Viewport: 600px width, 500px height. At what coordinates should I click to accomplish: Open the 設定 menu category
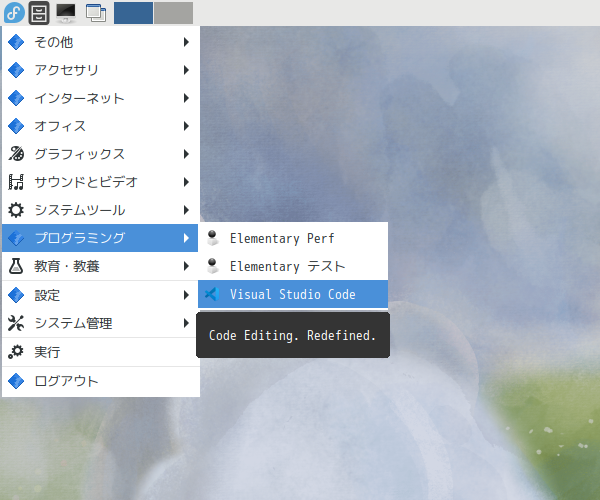pyautogui.click(x=101, y=295)
